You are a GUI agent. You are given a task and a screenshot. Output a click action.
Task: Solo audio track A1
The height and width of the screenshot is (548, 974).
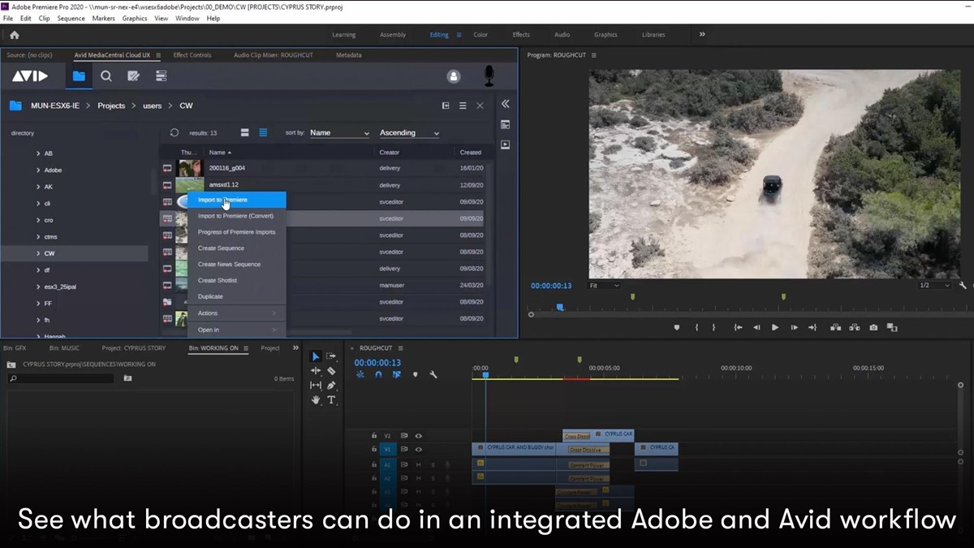coord(433,465)
